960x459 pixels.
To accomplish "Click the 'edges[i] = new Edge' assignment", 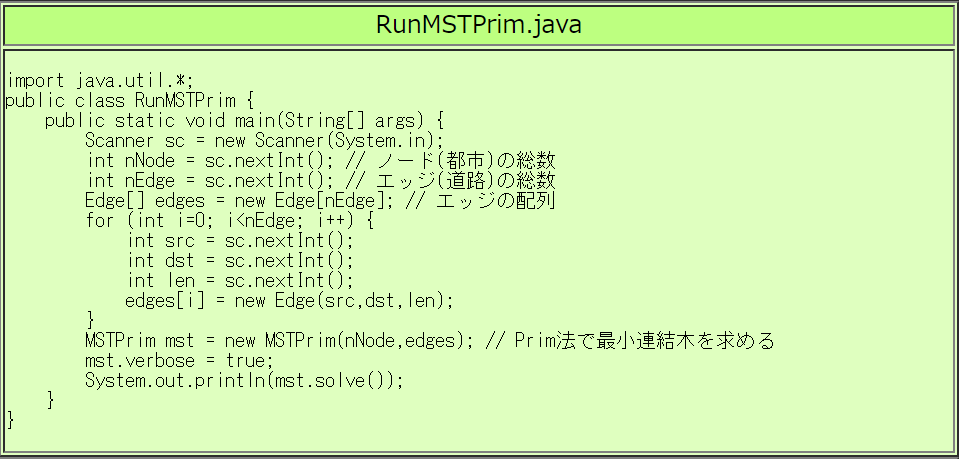I will point(289,300).
